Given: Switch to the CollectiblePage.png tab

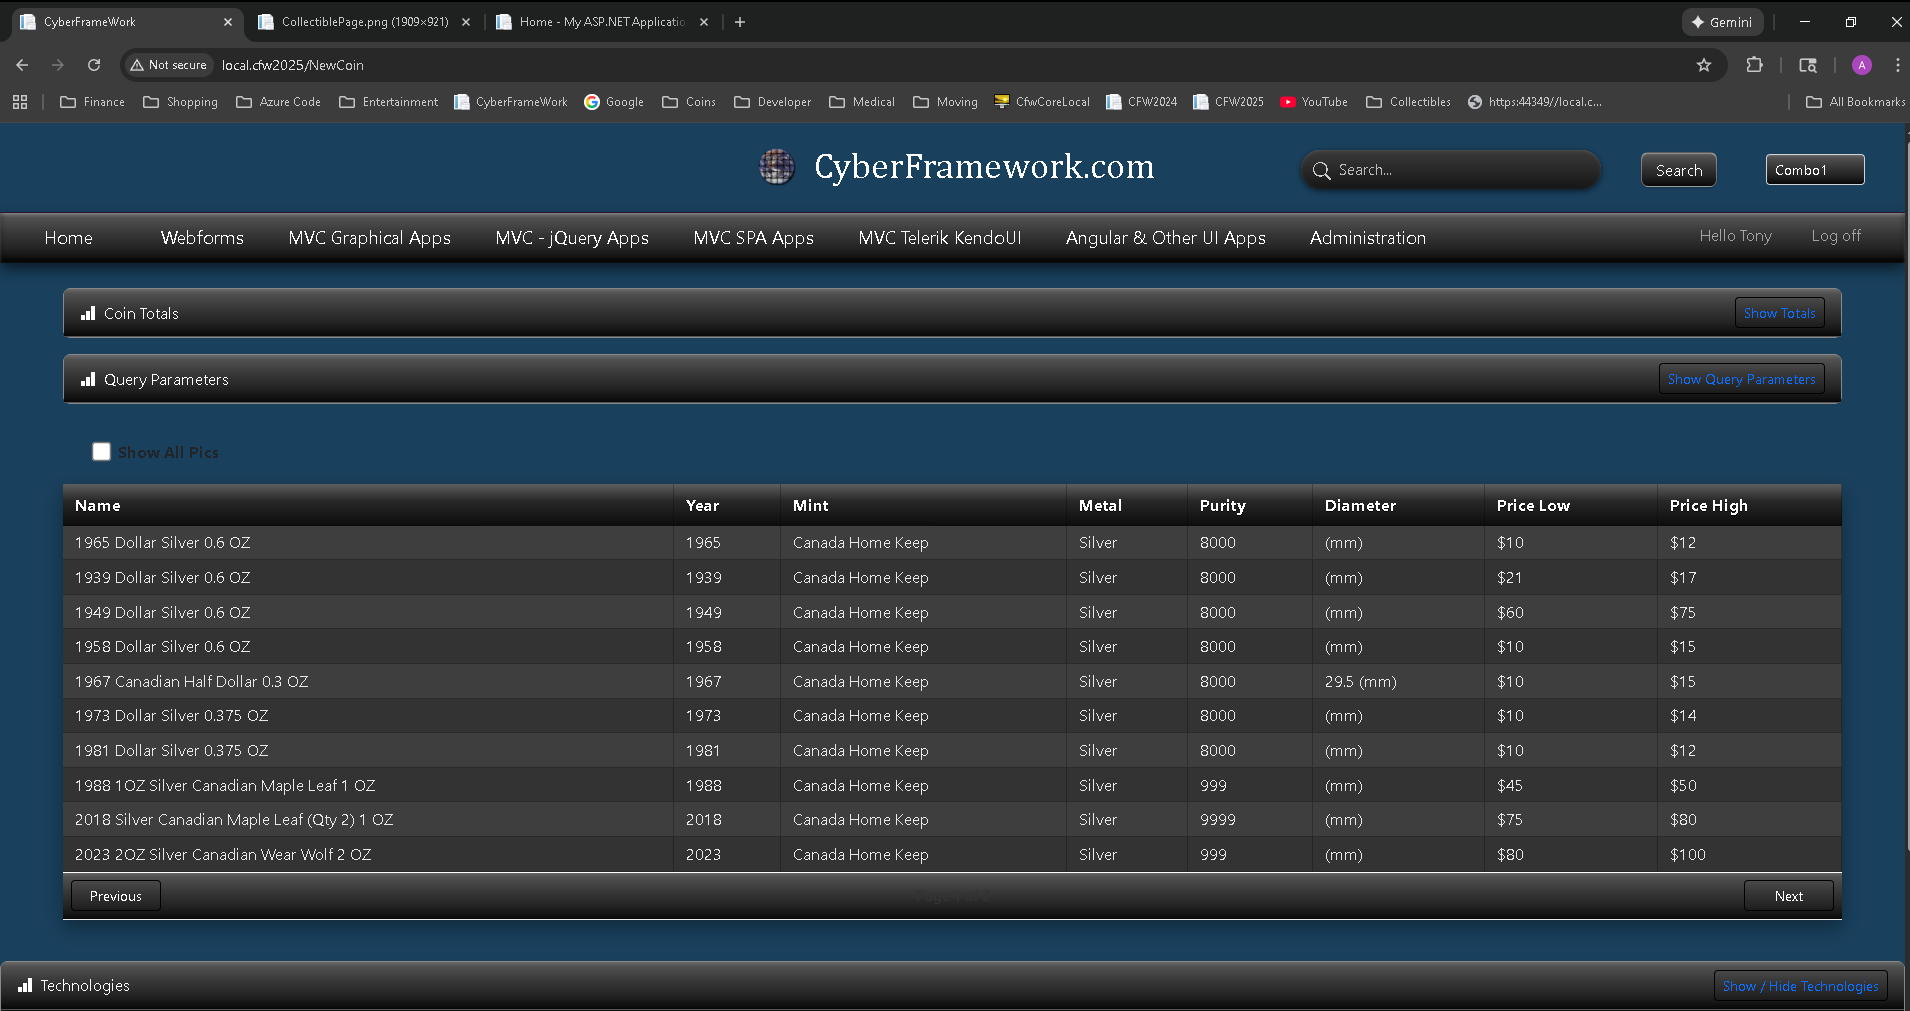Looking at the screenshot, I should click(x=360, y=21).
